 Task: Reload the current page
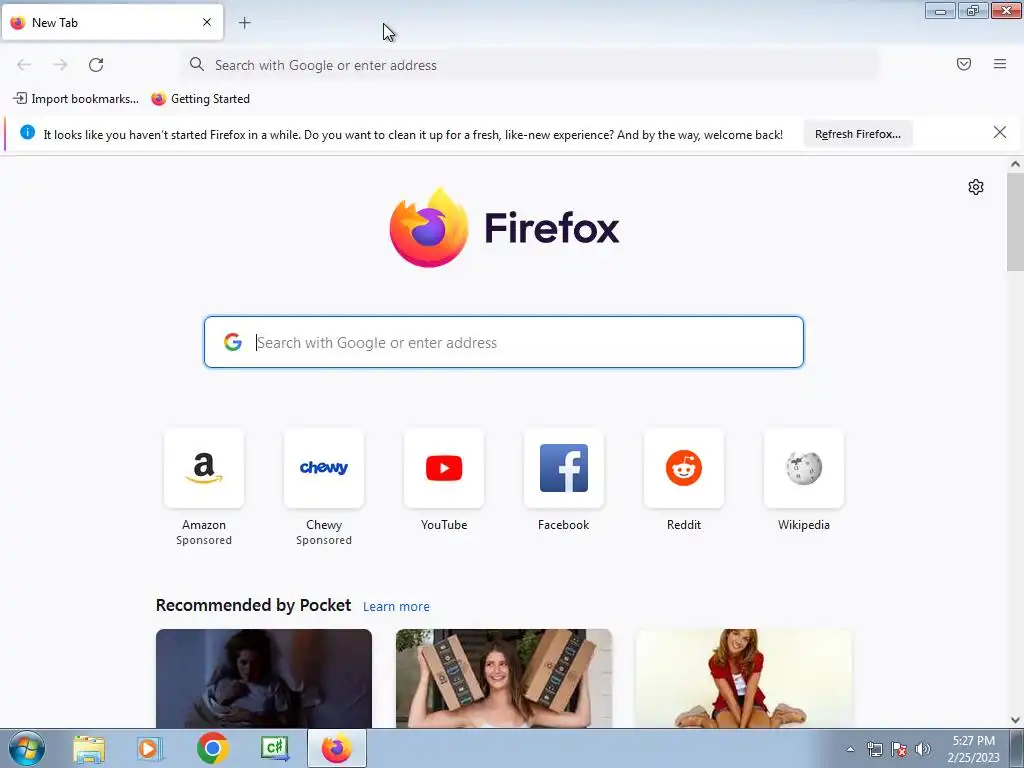click(96, 65)
